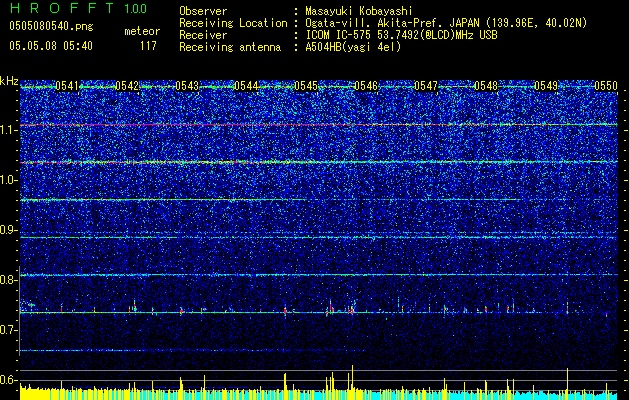Click the Observer field label

pos(203,11)
